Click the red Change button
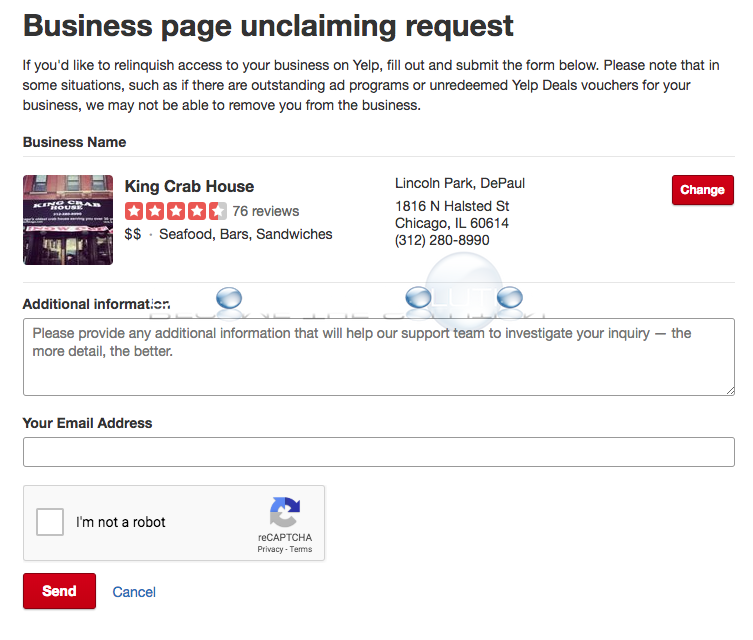This screenshot has height=640, width=753. click(x=703, y=190)
